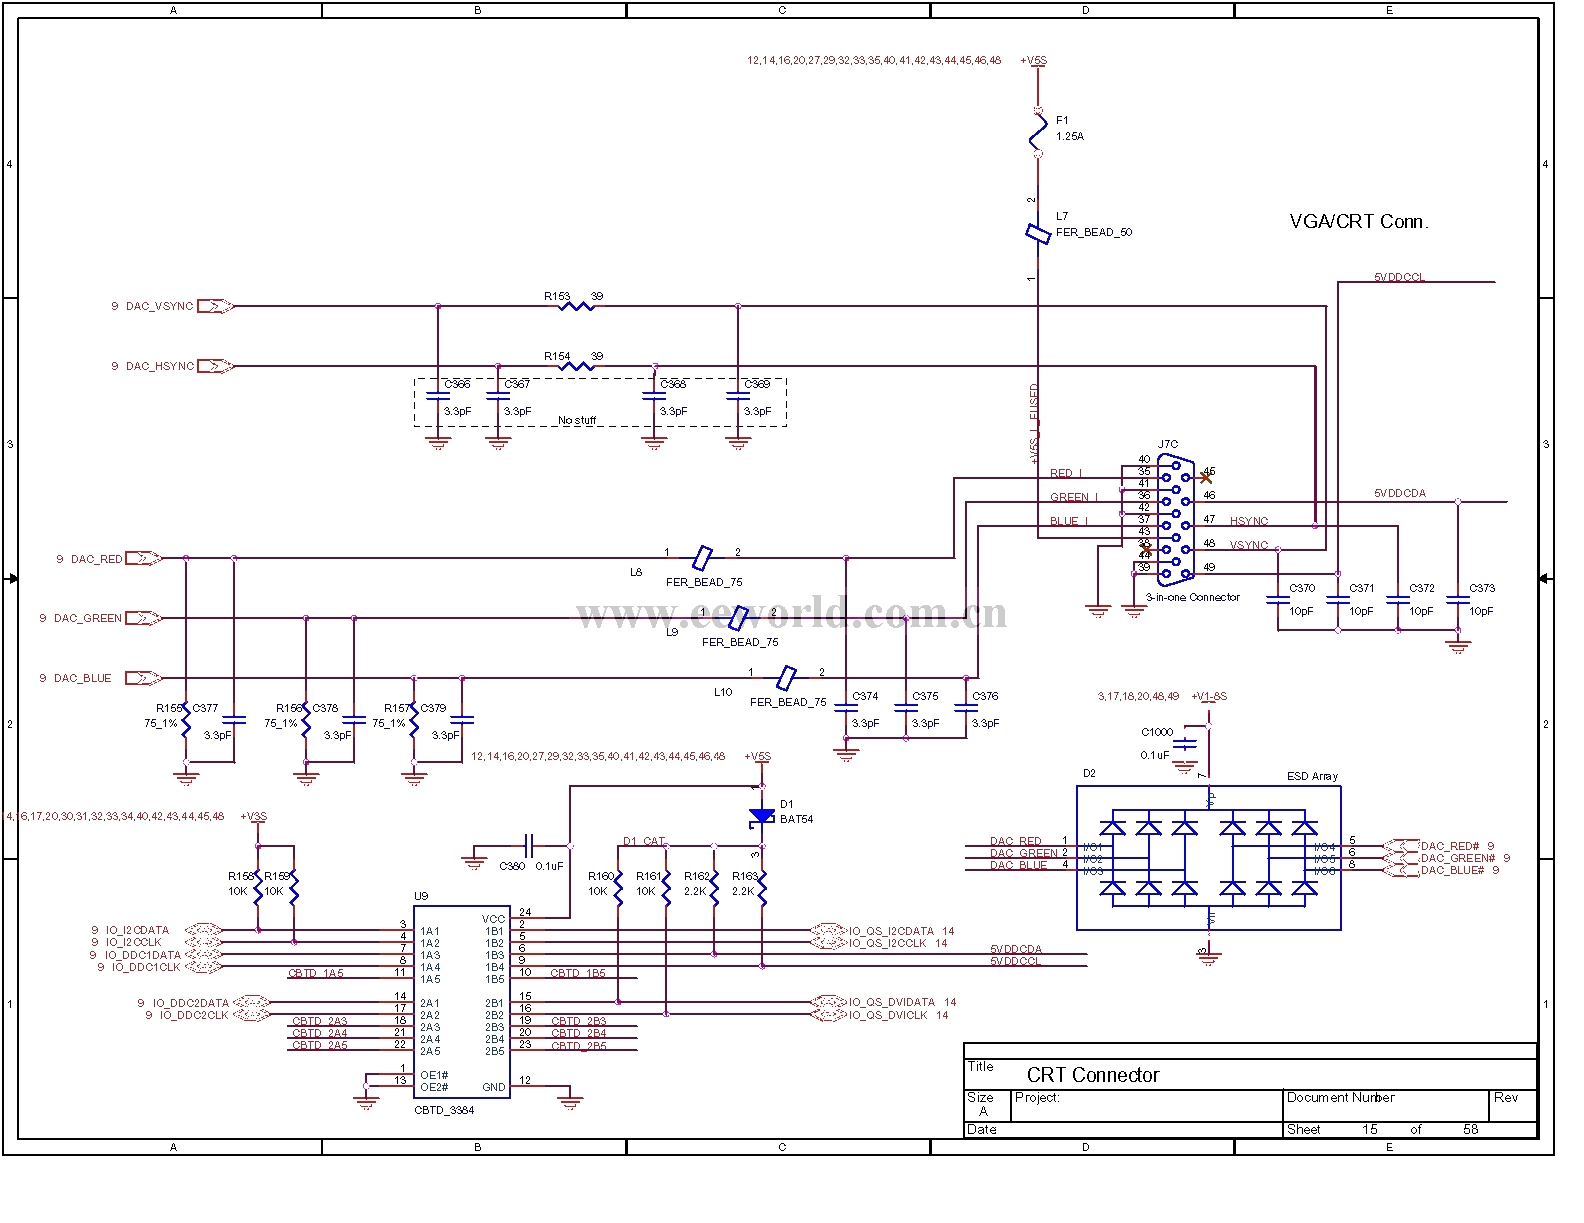Click the '5VDDCCL' net label at top right

coord(1399,277)
